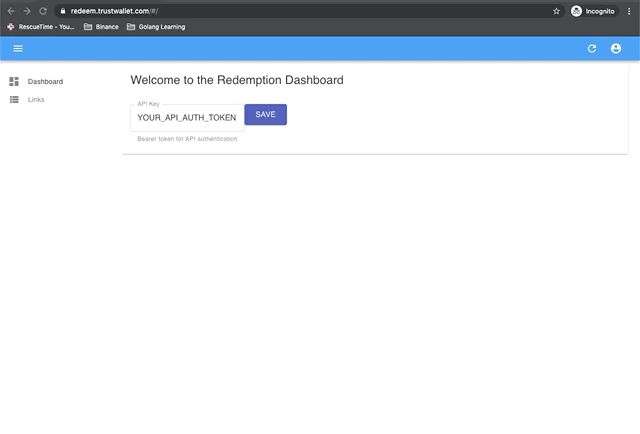
Task: Reload the page with the browser reload button
Action: tap(43, 11)
